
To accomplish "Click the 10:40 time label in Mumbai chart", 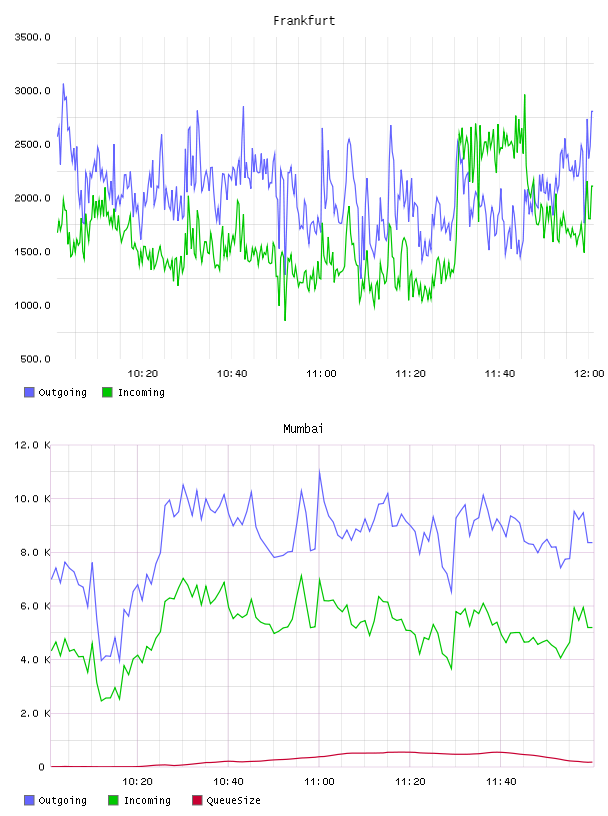I will (229, 782).
